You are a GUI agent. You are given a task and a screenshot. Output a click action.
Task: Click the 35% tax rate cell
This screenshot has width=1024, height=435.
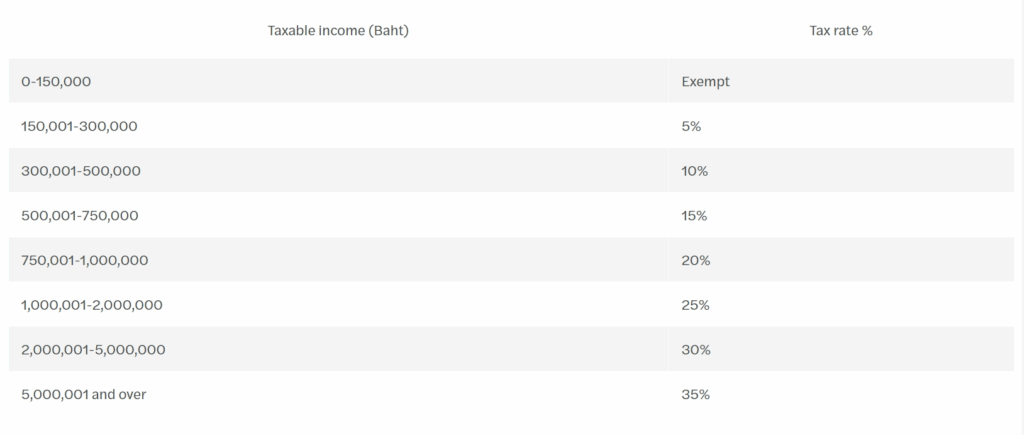coord(841,394)
